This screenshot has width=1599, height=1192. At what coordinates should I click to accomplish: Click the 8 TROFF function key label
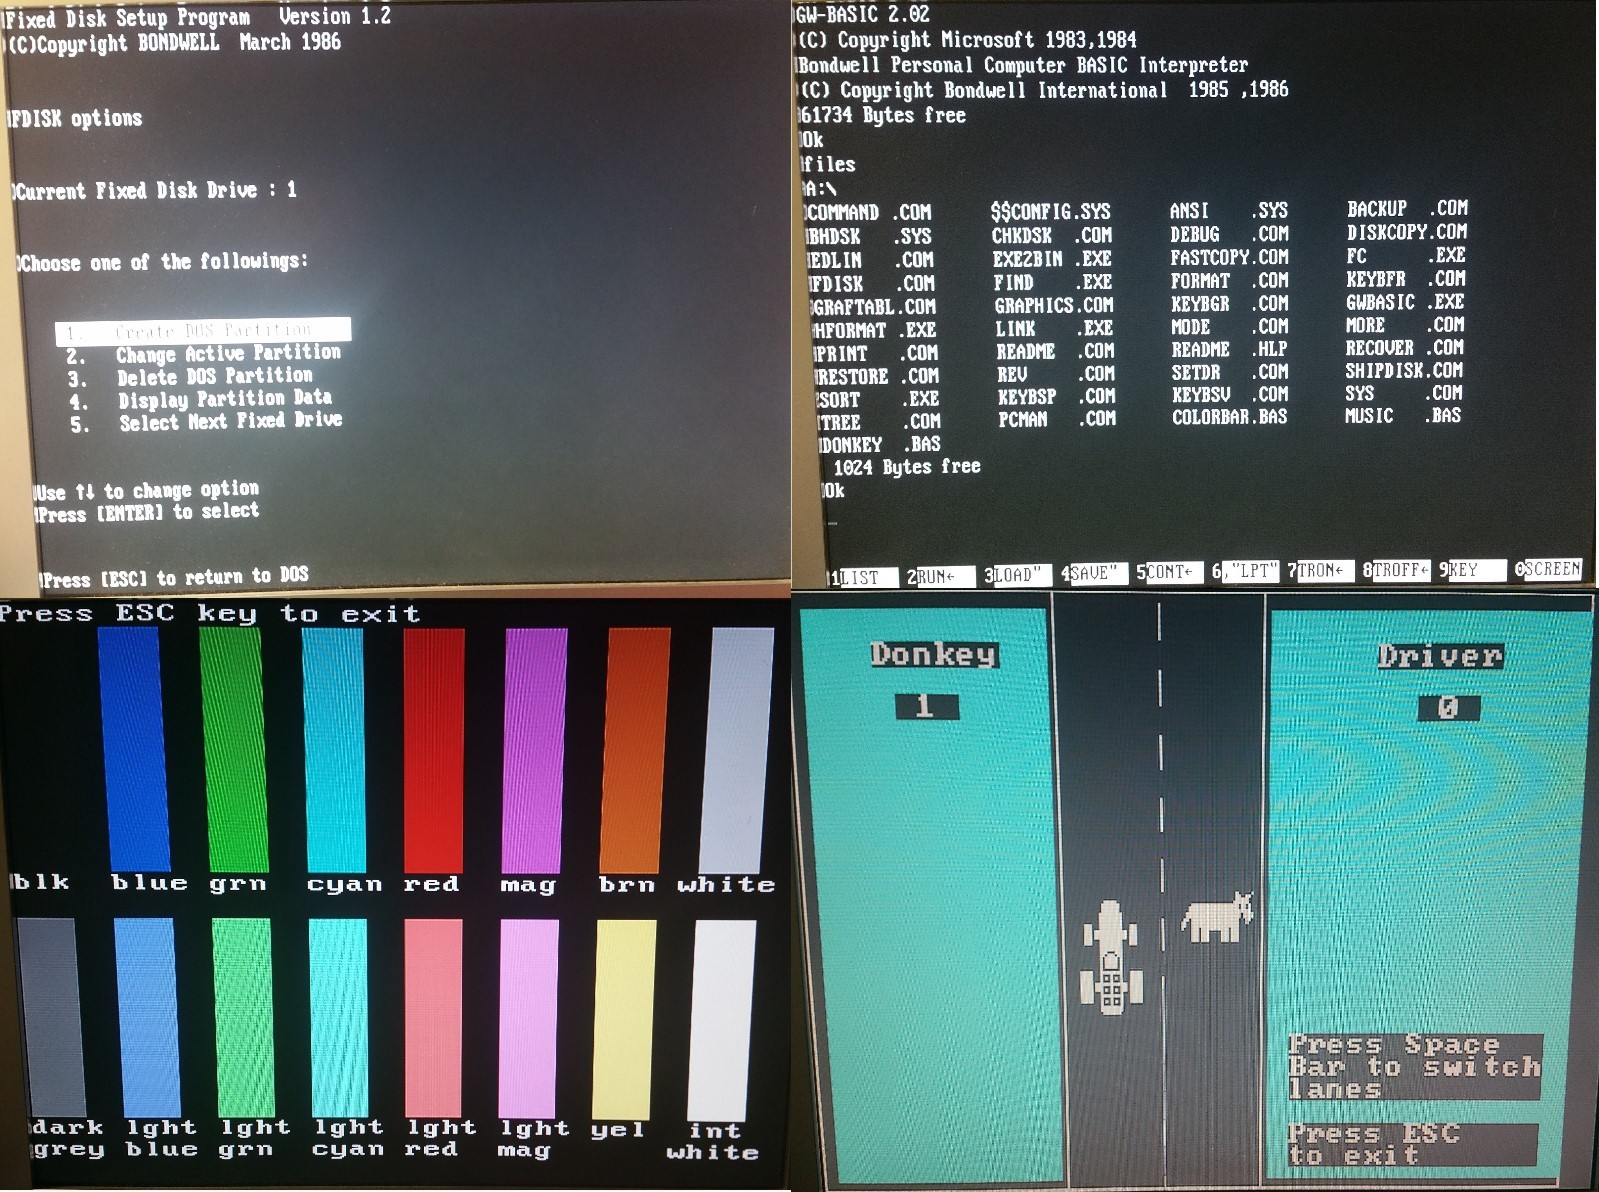coord(1396,570)
